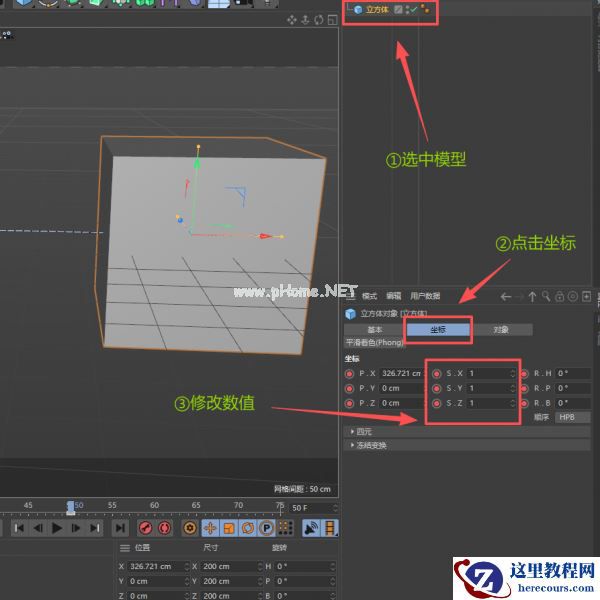Enable position keyframe recording icon

(211, 527)
